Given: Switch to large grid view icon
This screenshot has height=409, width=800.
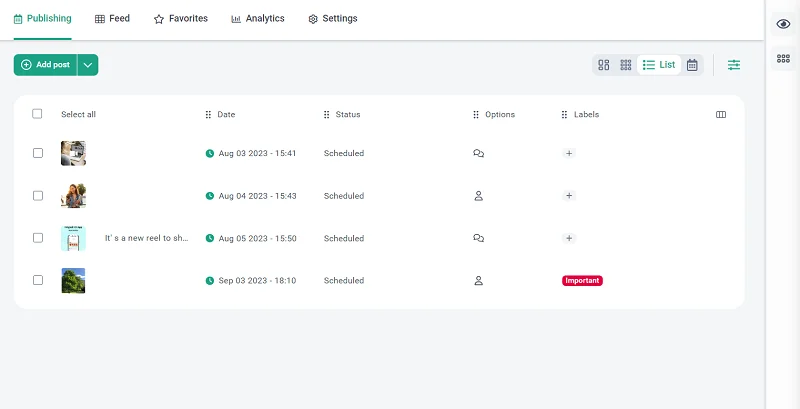Looking at the screenshot, I should pyautogui.click(x=604, y=65).
